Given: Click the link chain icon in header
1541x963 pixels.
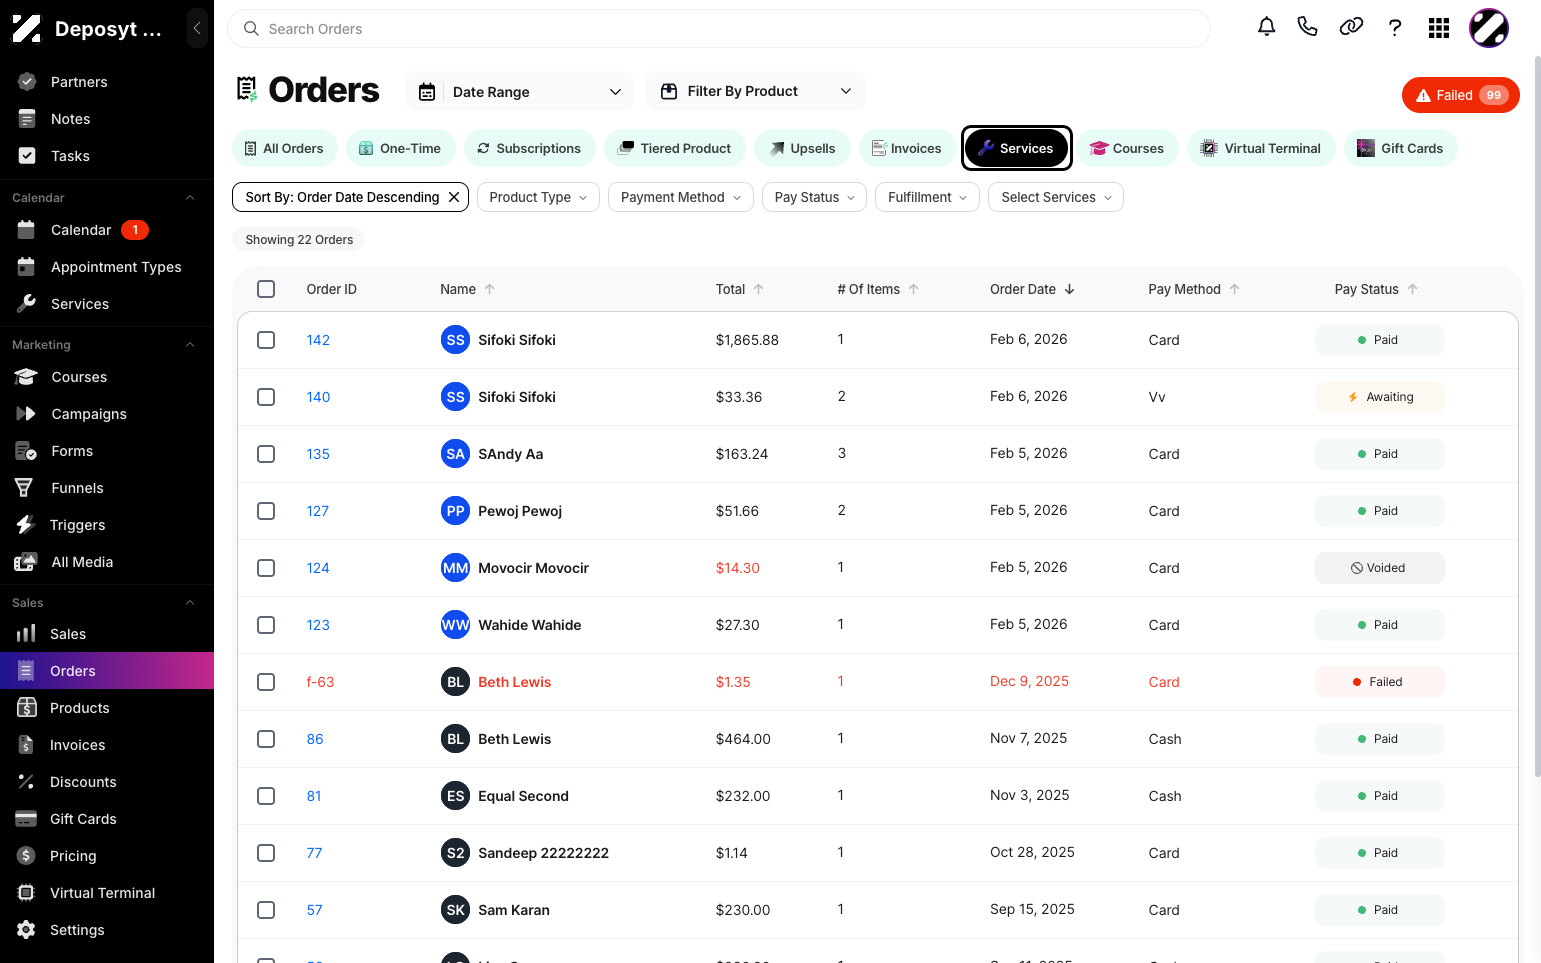Looking at the screenshot, I should (1351, 27).
